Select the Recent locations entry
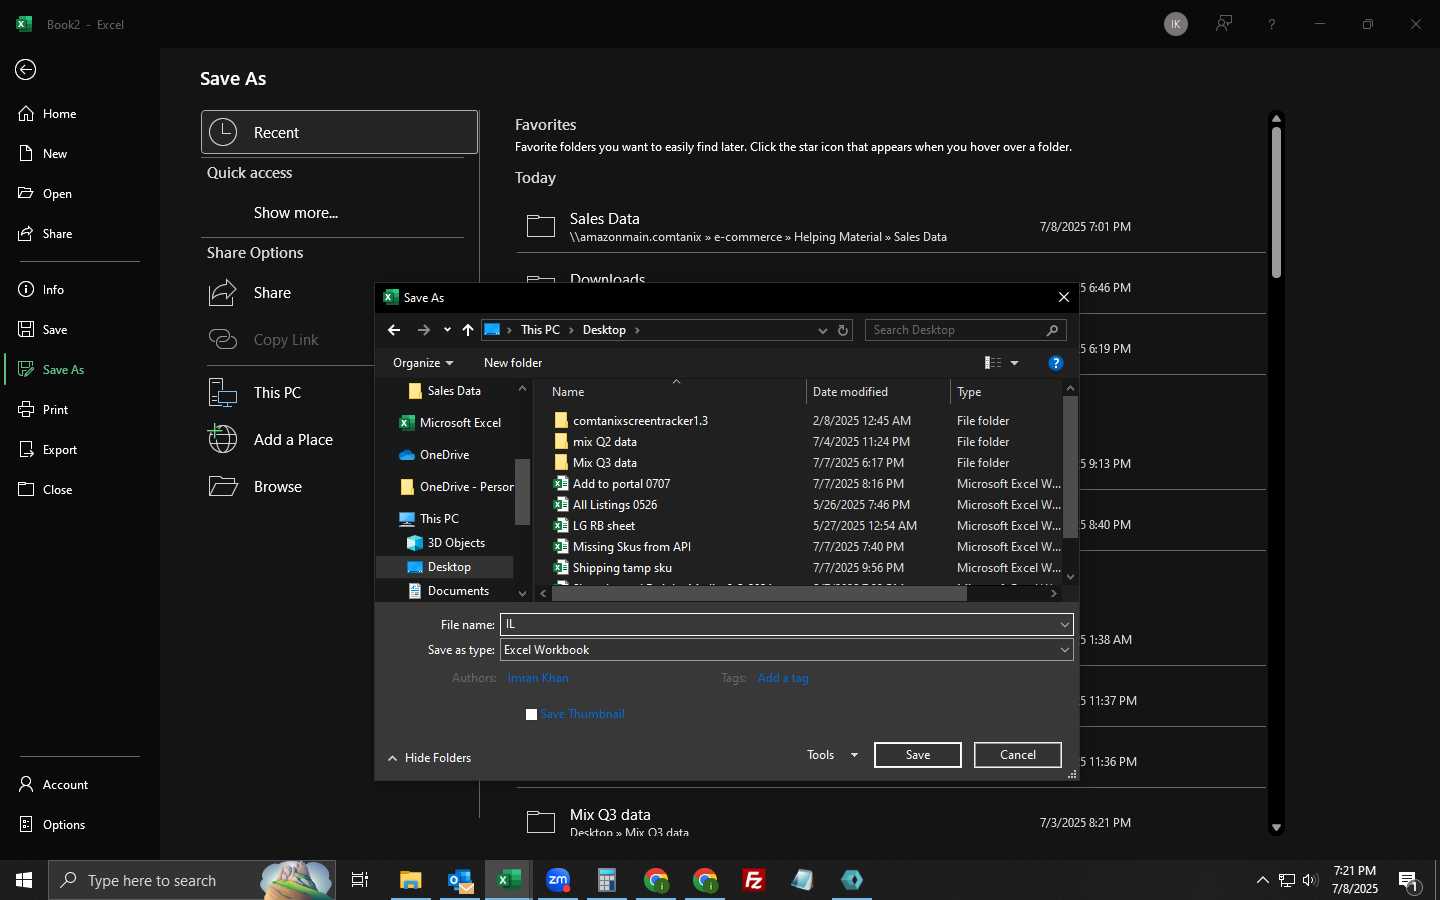 click(x=340, y=132)
